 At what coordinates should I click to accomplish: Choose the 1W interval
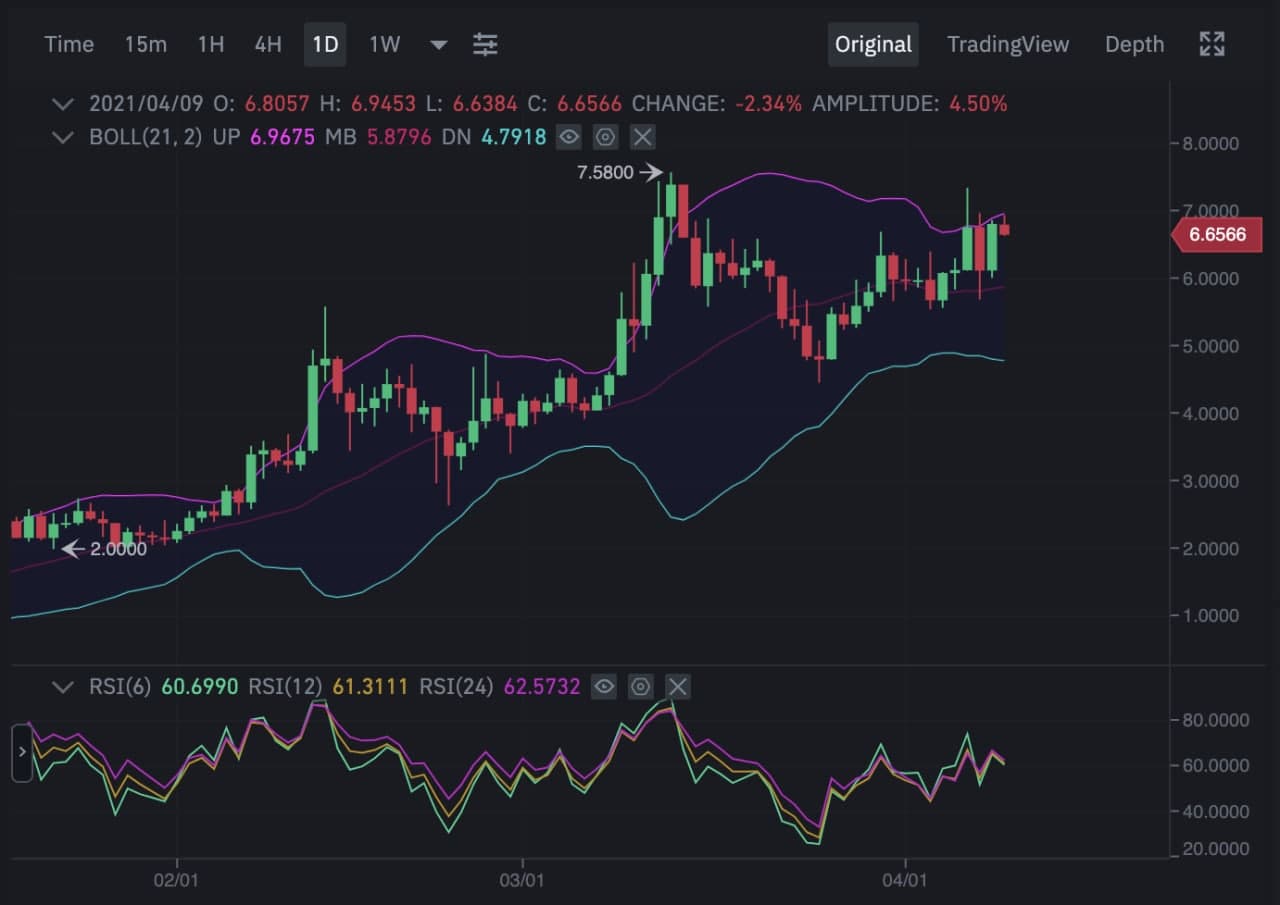click(384, 45)
